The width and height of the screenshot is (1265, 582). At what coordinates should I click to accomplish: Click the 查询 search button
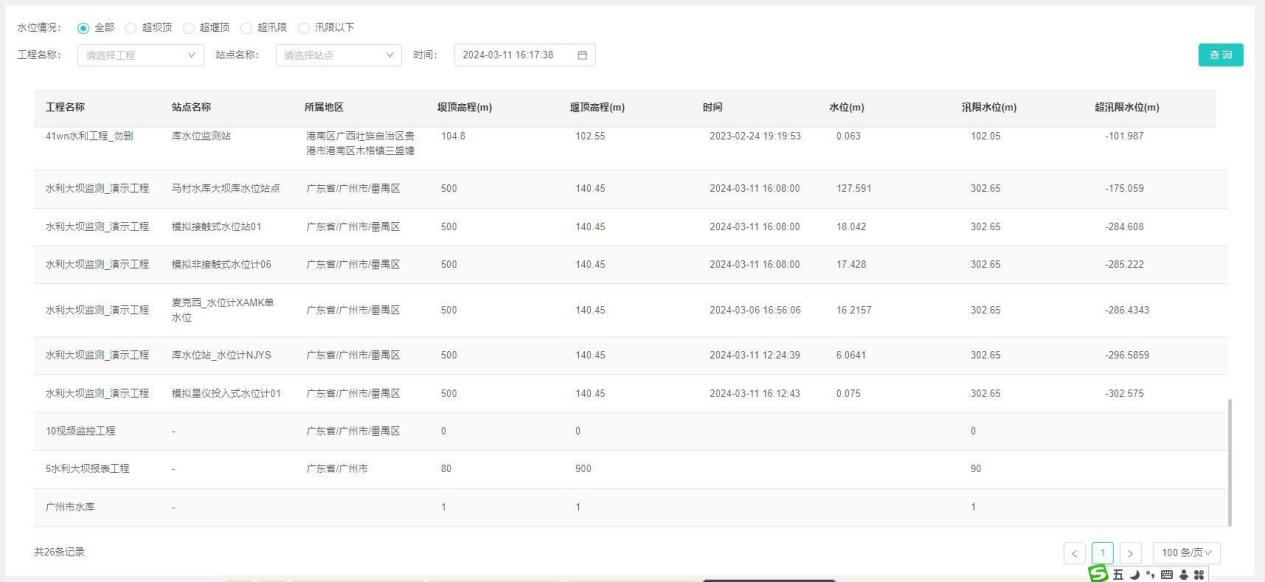[x=1219, y=55]
